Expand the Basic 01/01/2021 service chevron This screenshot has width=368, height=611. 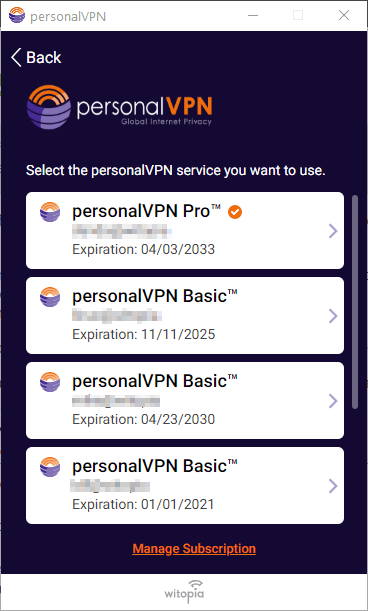(333, 486)
